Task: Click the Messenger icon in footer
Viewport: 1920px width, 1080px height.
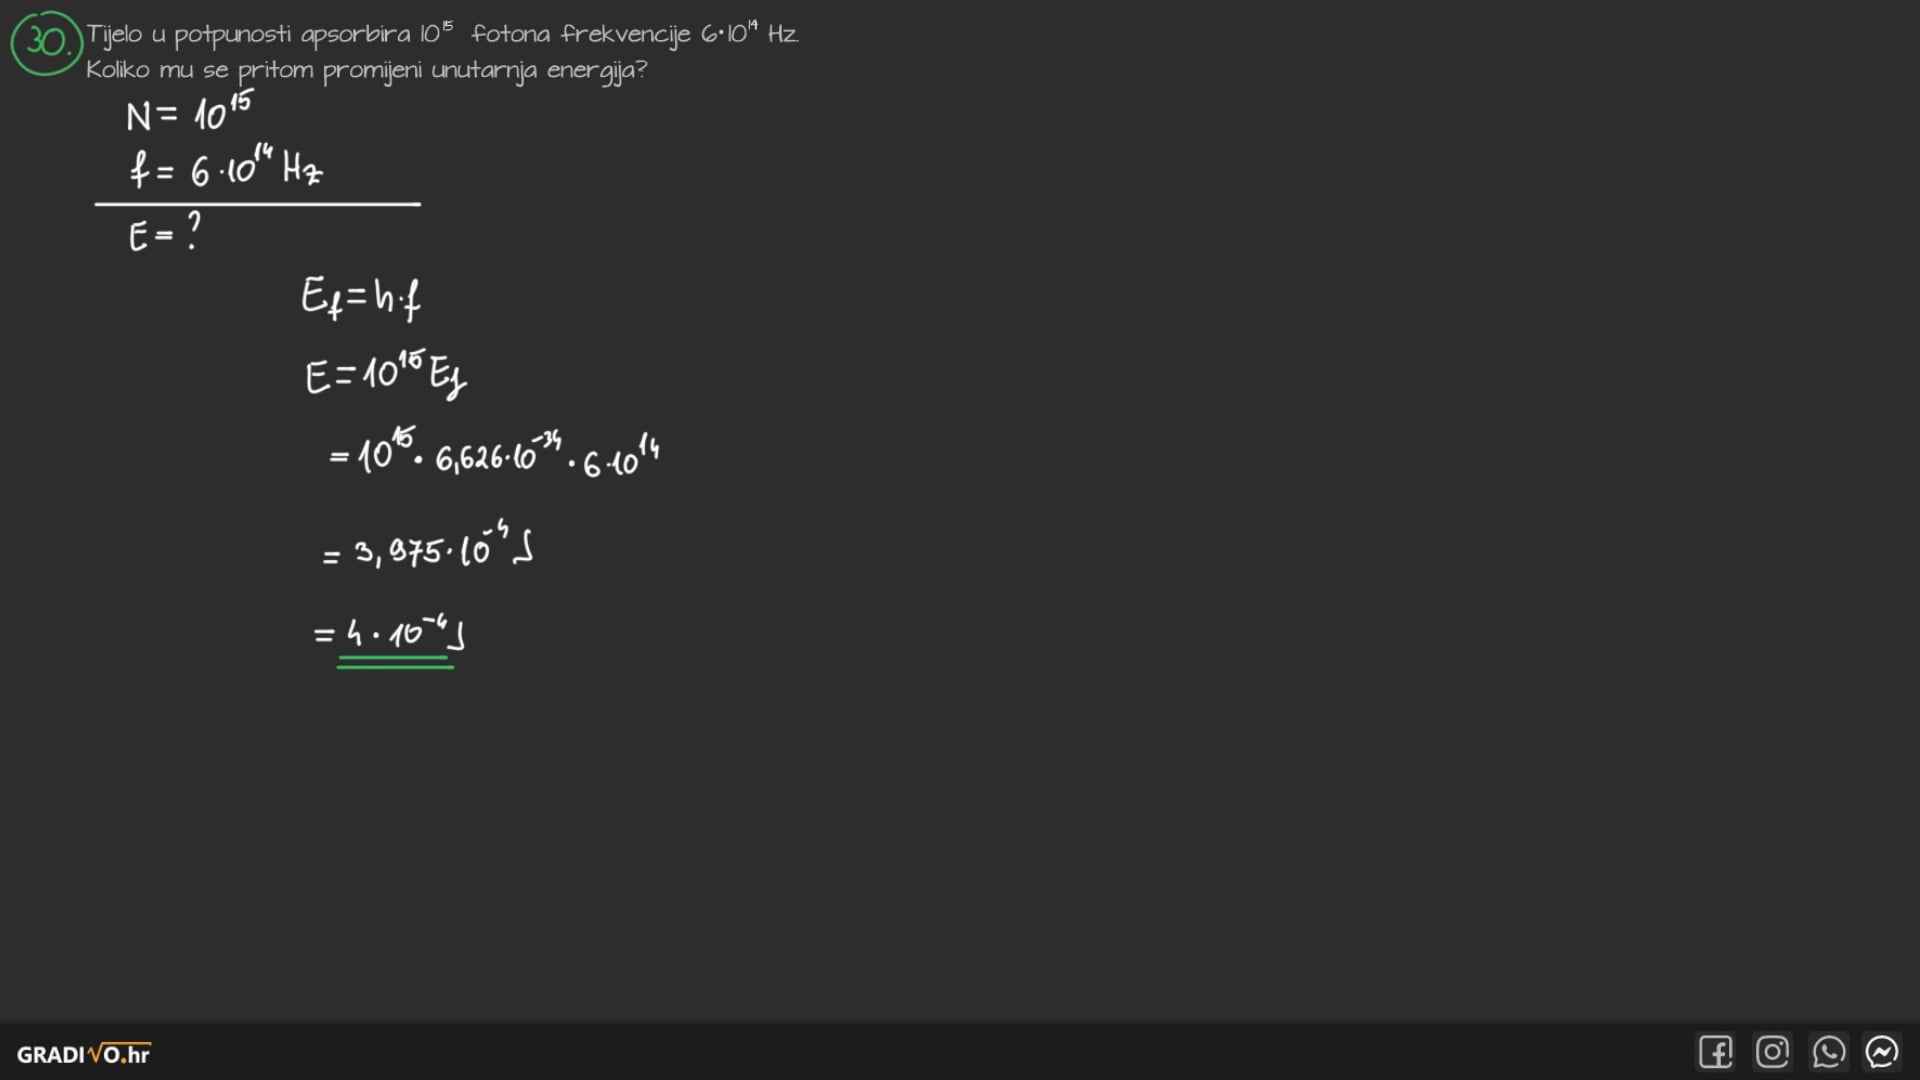Action: pos(1882,1052)
